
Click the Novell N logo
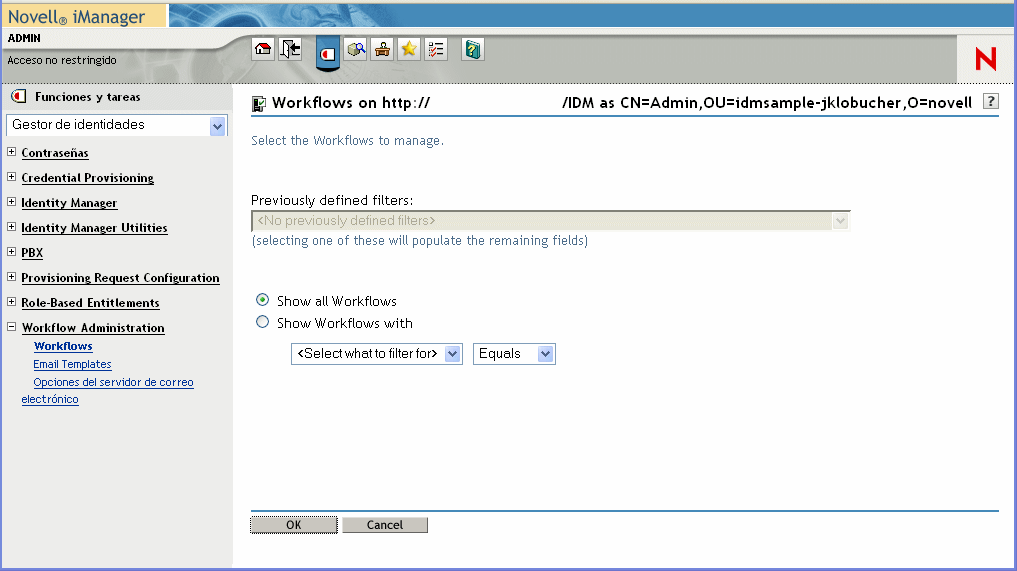[985, 59]
